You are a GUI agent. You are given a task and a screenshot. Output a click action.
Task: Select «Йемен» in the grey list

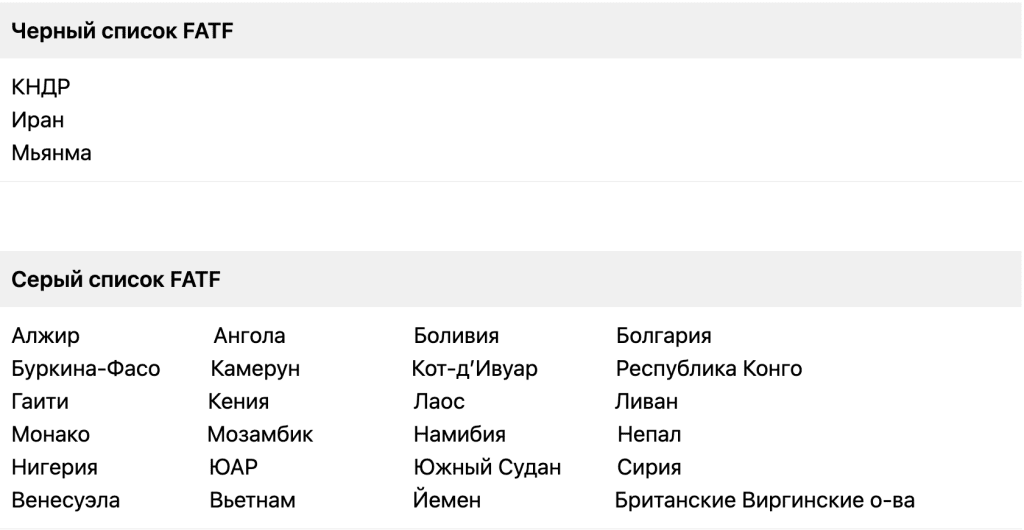tap(447, 499)
